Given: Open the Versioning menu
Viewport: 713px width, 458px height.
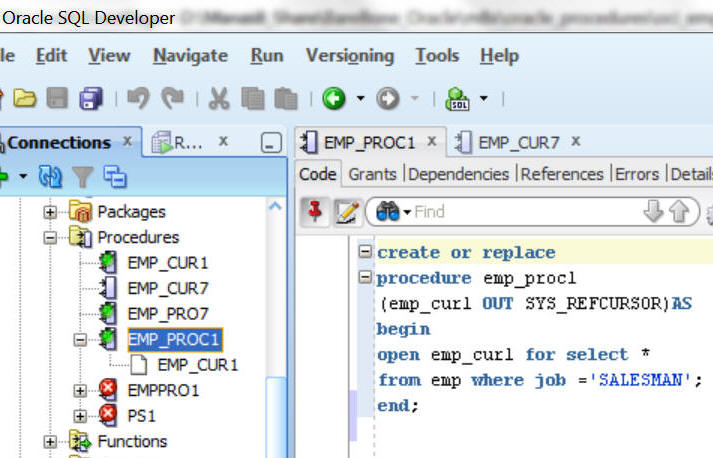Looking at the screenshot, I should [x=350, y=56].
